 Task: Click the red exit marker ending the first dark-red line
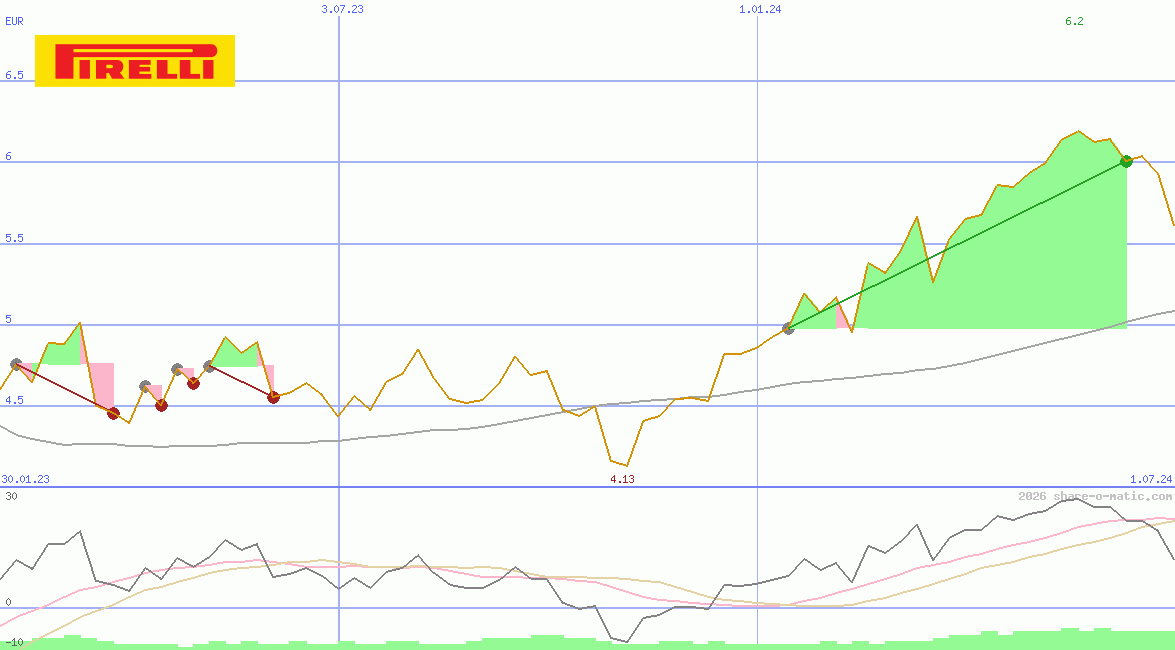[113, 413]
